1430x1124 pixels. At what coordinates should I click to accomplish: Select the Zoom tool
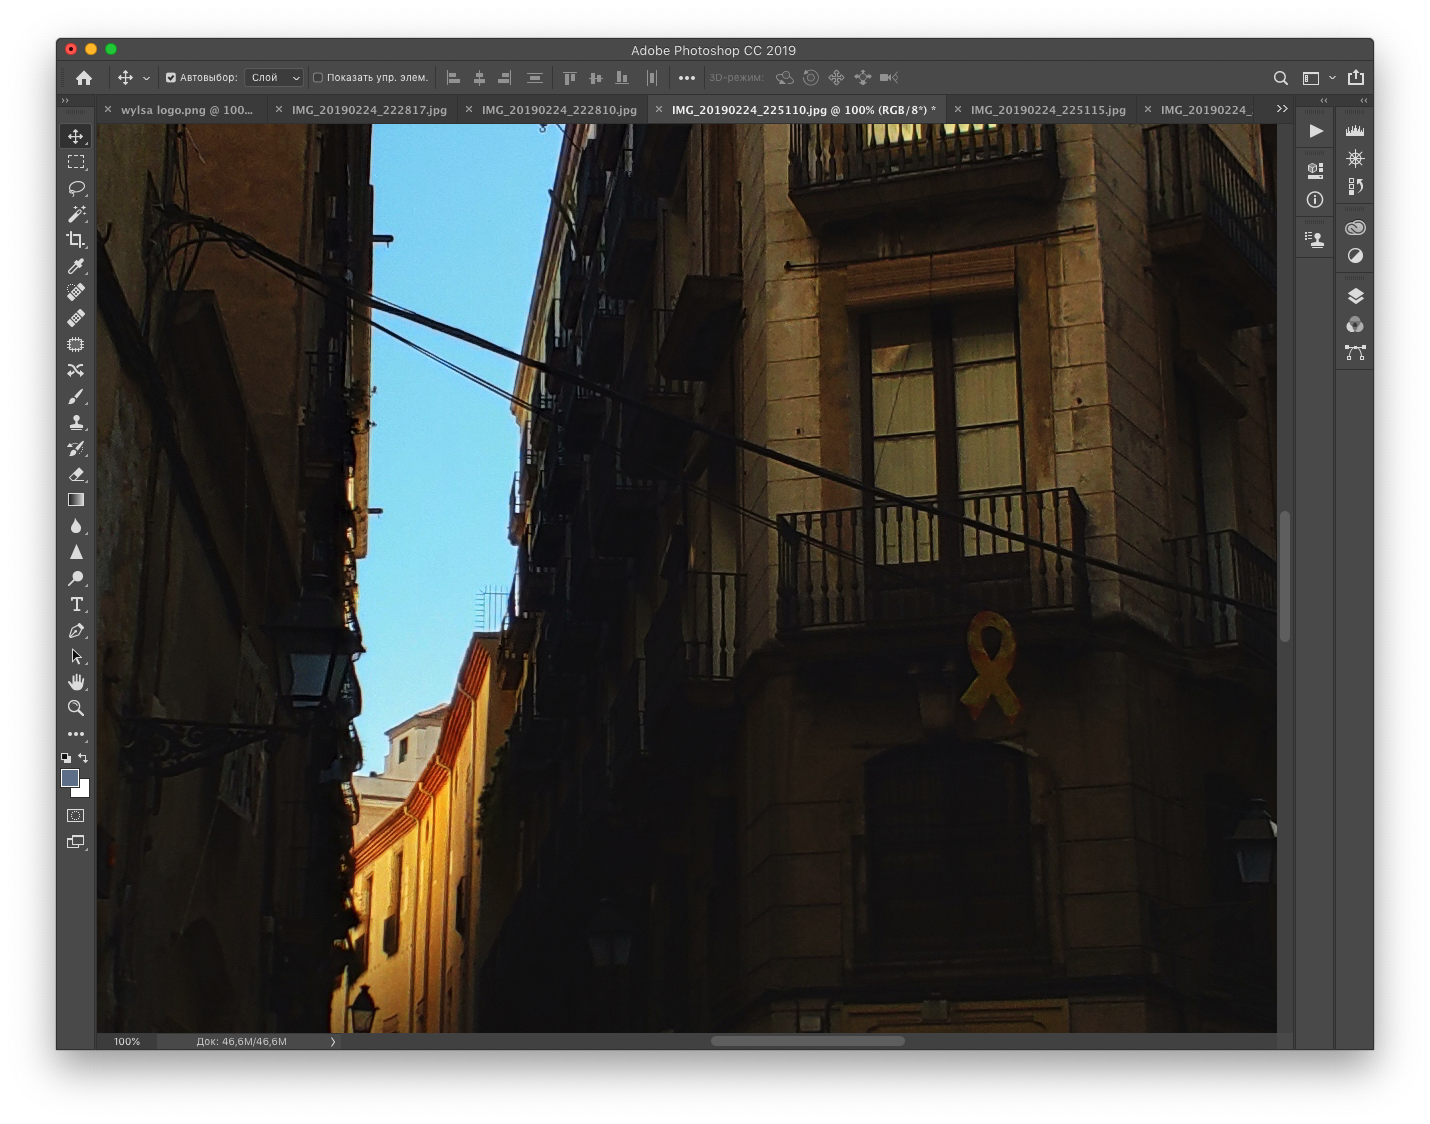point(76,708)
